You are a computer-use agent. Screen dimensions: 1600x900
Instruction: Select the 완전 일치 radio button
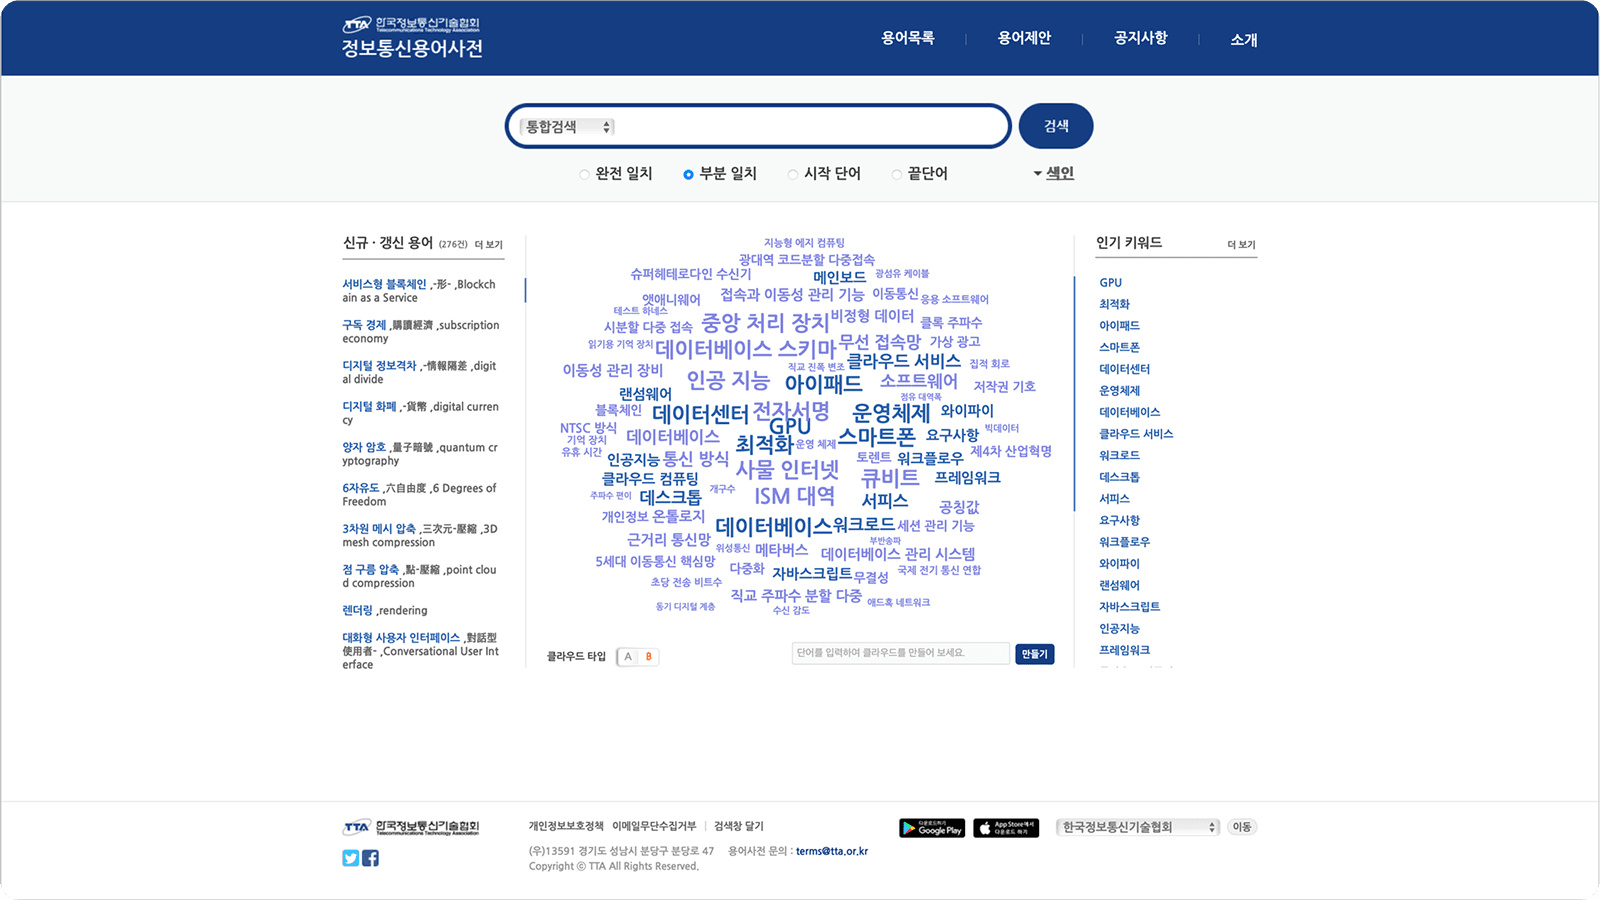[585, 174]
